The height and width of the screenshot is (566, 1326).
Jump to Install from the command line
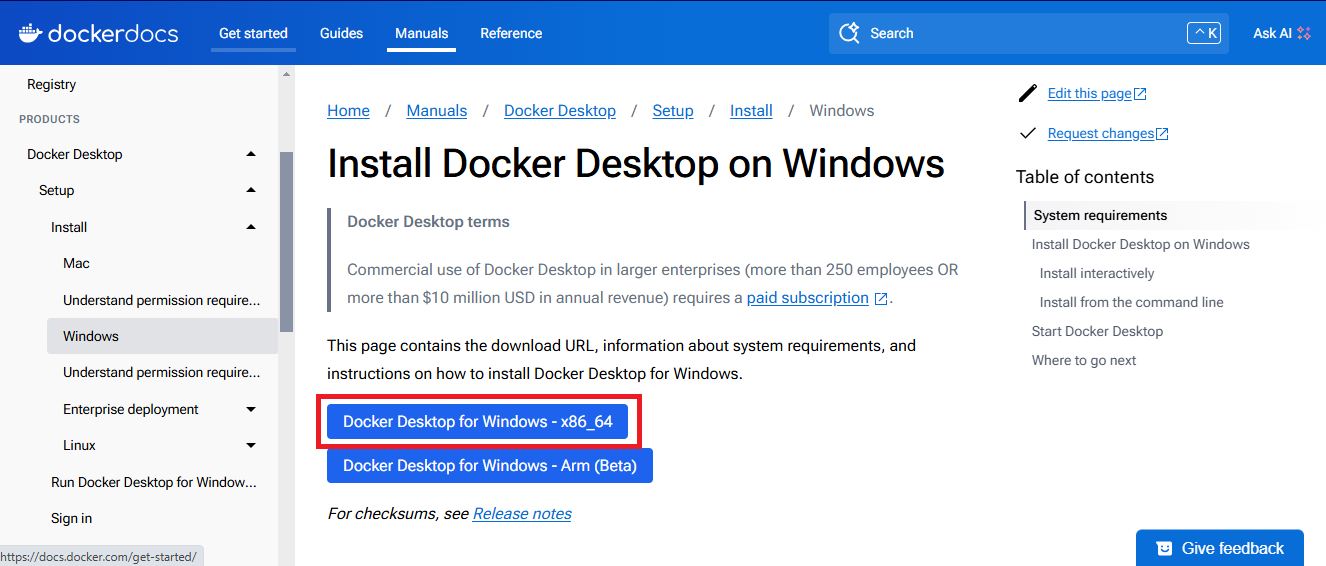coord(1132,302)
